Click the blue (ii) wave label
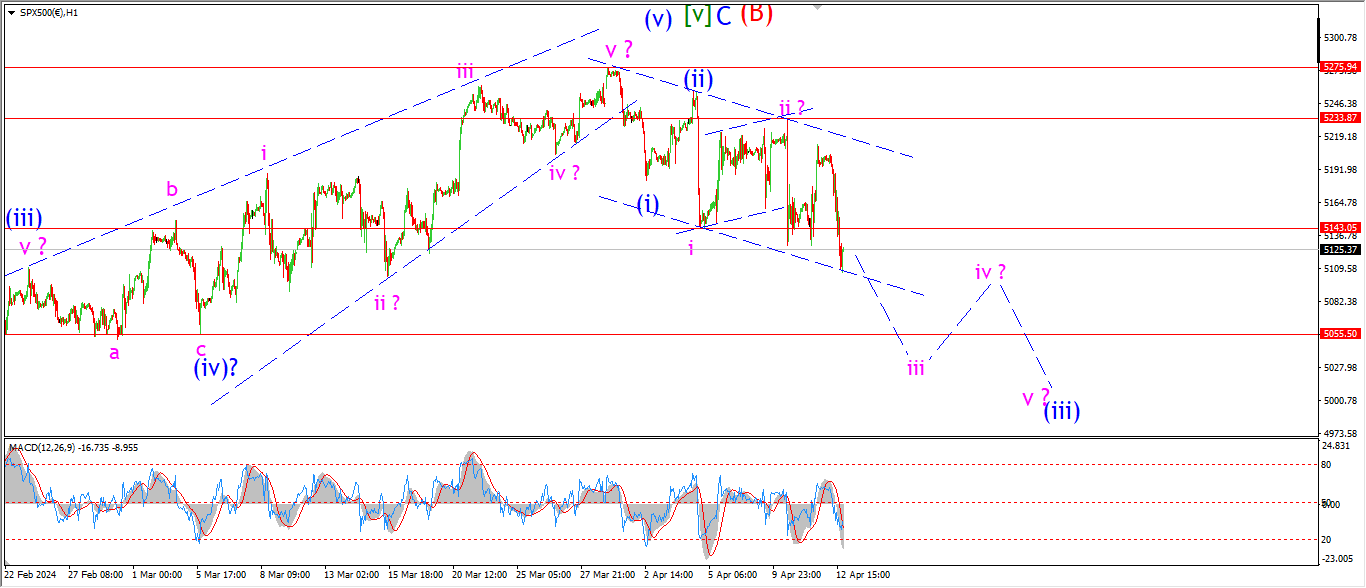 (698, 79)
